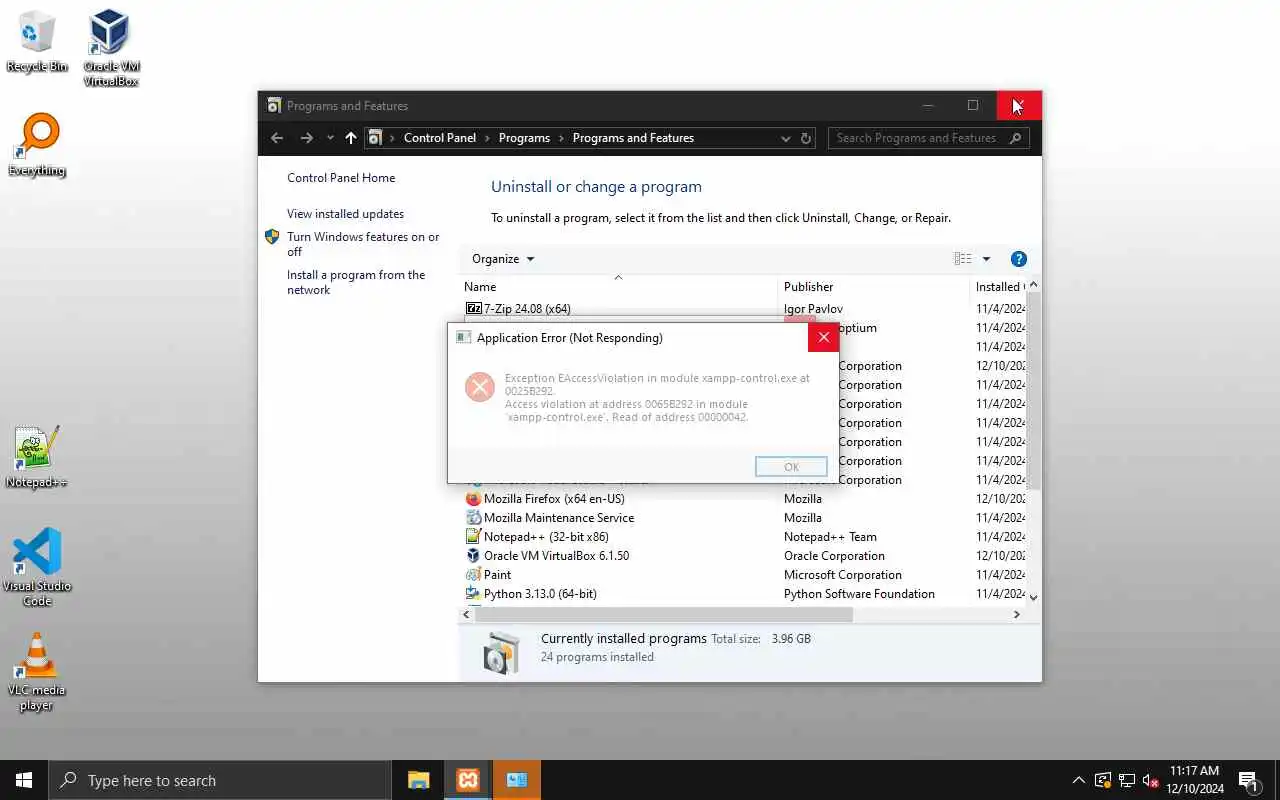Click the Python Software Foundation publisher cell
Screen dimensions: 1280x800
click(x=859, y=594)
